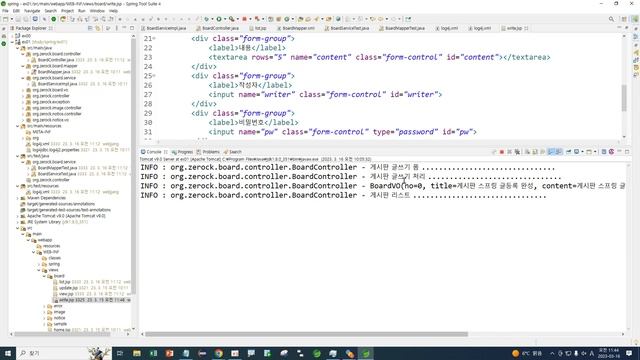The image size is (640, 360).
Task: Click Collapse All in Package Explorer
Action: click(90, 28)
